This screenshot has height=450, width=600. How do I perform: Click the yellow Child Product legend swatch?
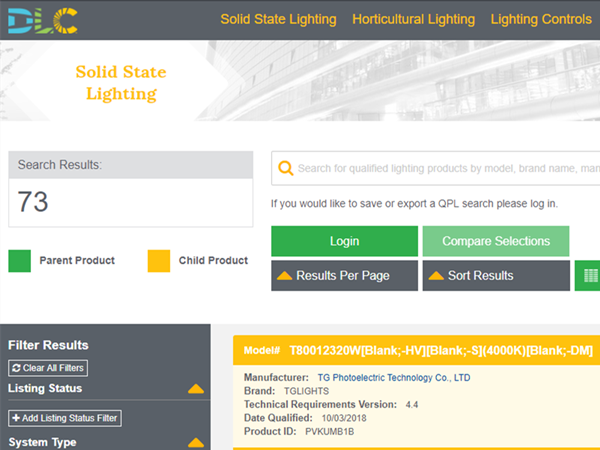159,261
